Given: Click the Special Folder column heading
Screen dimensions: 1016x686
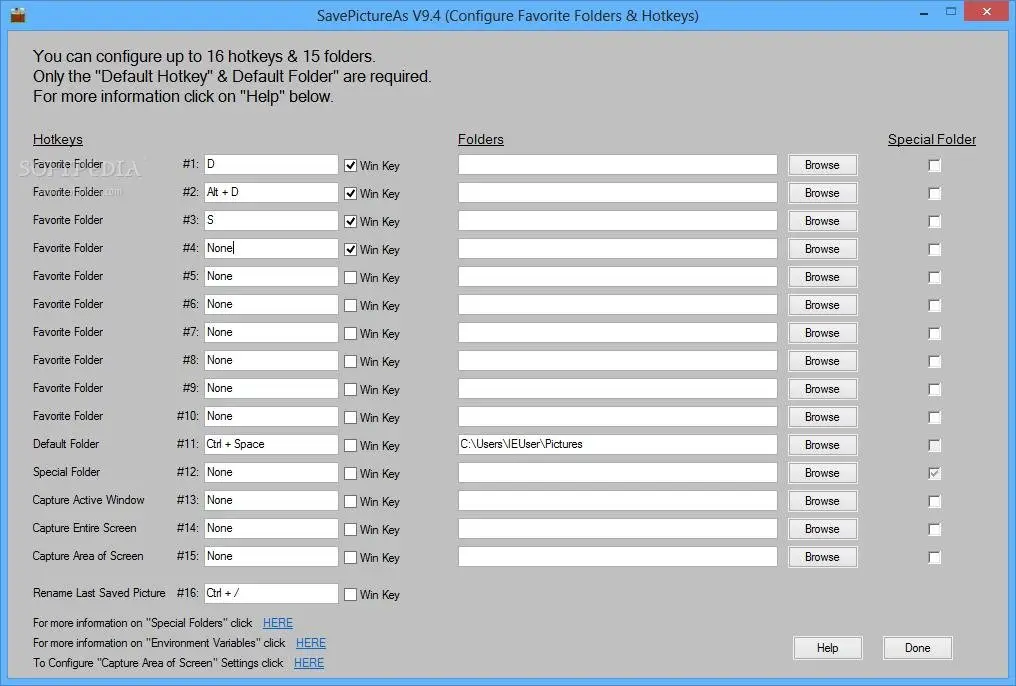Looking at the screenshot, I should [x=932, y=139].
